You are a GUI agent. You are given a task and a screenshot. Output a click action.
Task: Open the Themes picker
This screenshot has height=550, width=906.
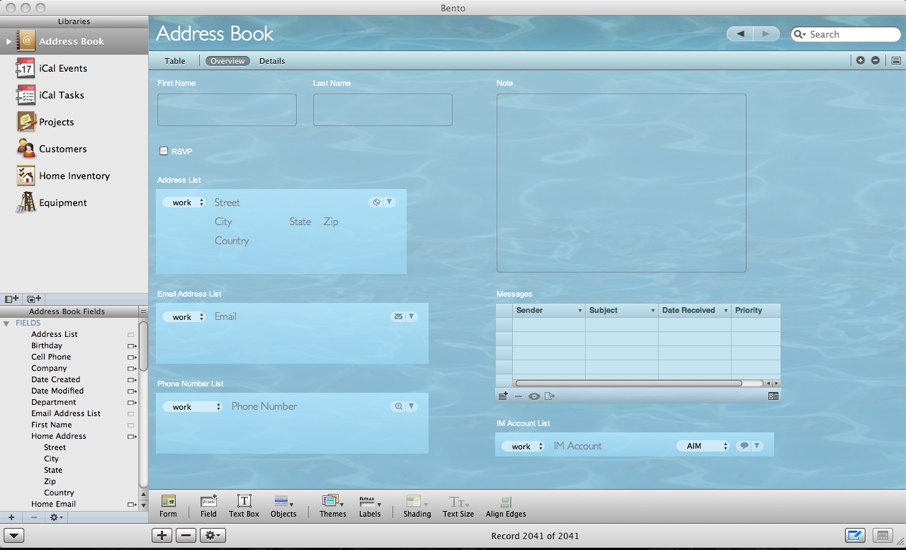click(333, 506)
